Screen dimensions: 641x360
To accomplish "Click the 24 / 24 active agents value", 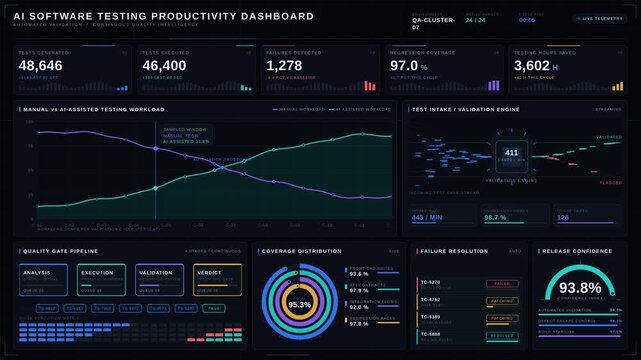I will tap(475, 20).
